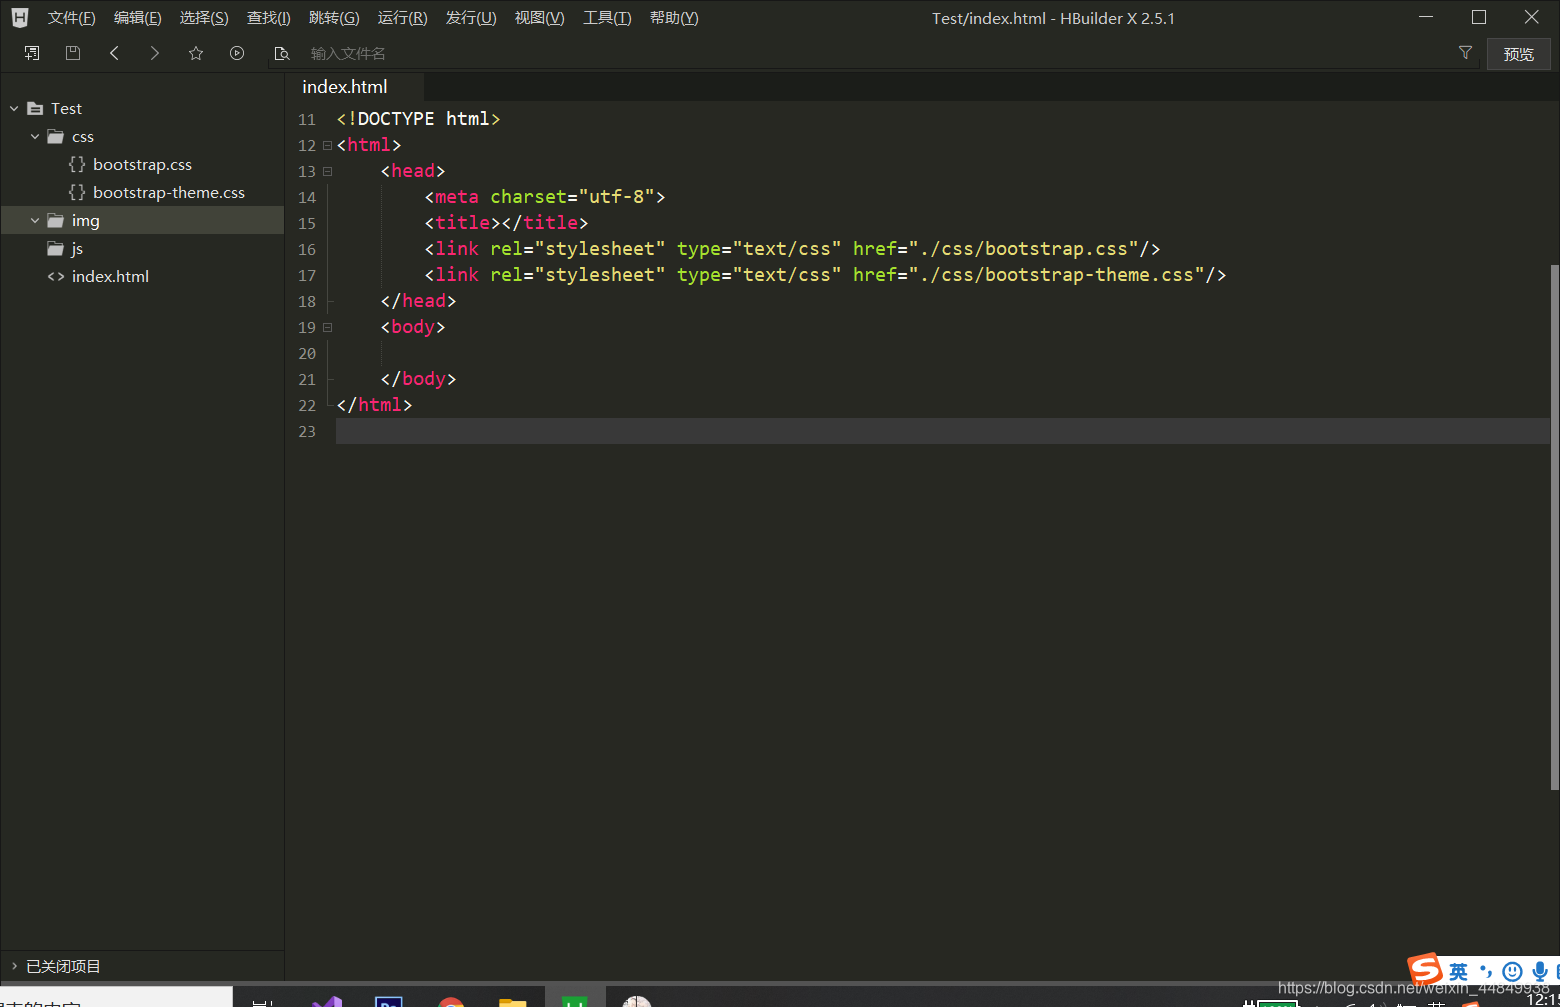The width and height of the screenshot is (1560, 1007).
Task: Click the 已关闭项目 label
Action: (x=63, y=966)
